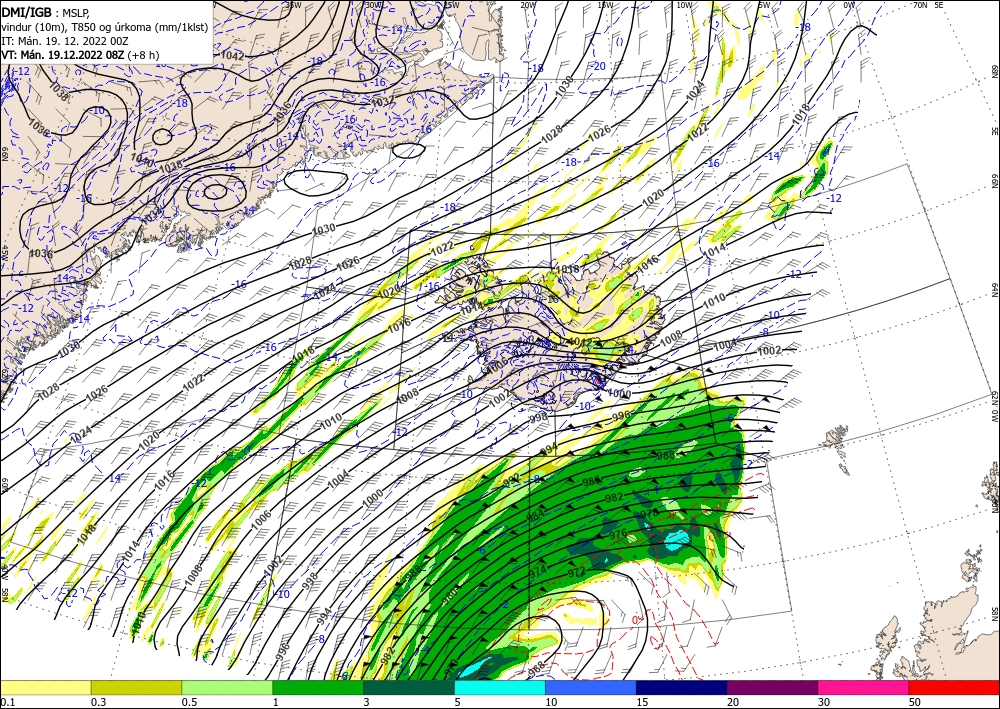
Task: Click the '15W' longitude label
Action: 606,5
